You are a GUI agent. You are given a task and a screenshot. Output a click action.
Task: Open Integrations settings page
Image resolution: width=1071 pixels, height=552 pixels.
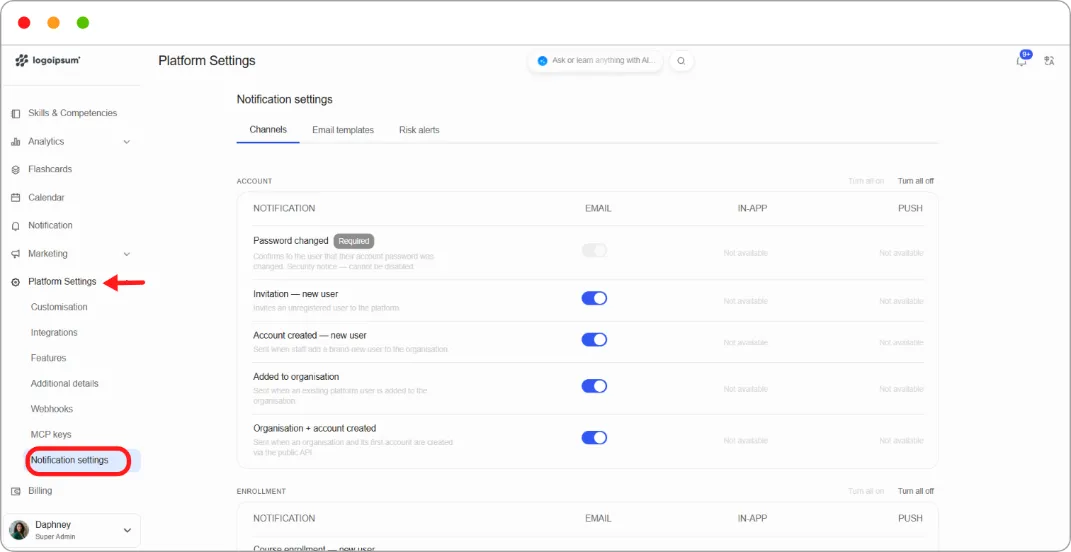[54, 333]
